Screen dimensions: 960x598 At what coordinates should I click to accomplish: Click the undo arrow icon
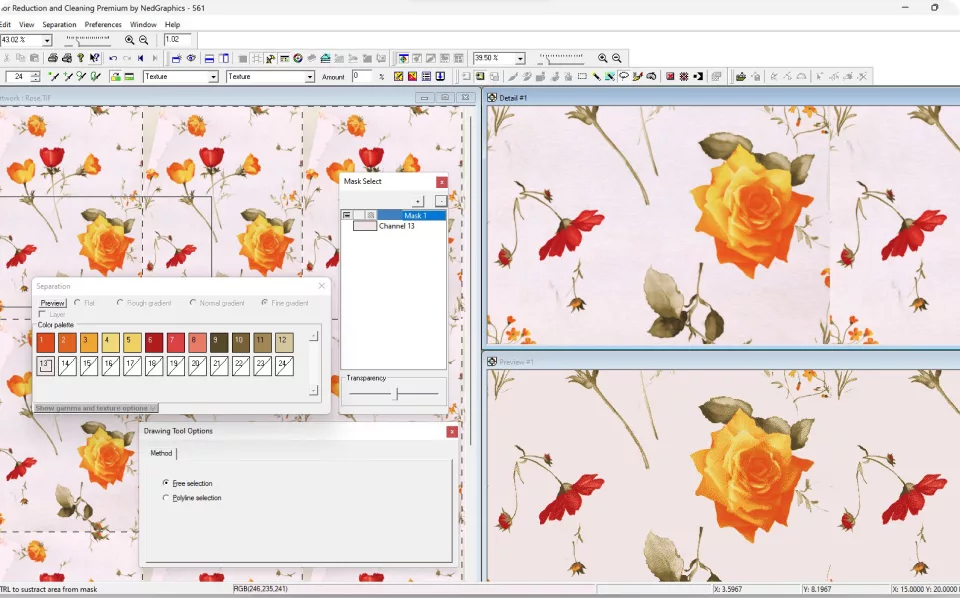(x=113, y=58)
